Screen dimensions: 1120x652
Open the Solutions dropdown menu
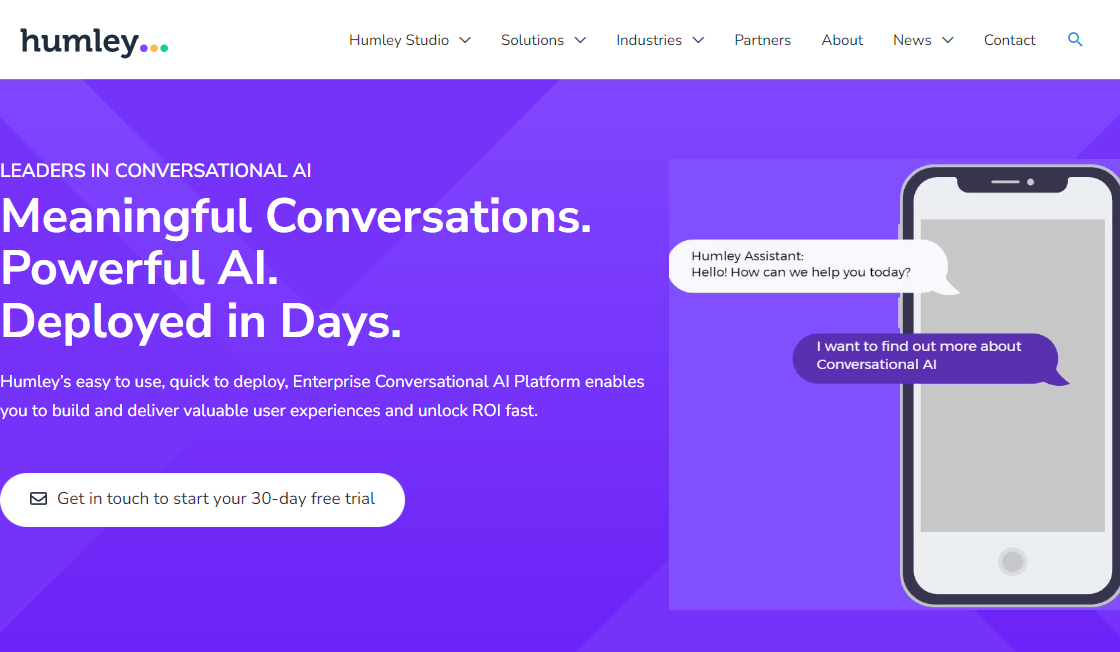coord(534,40)
